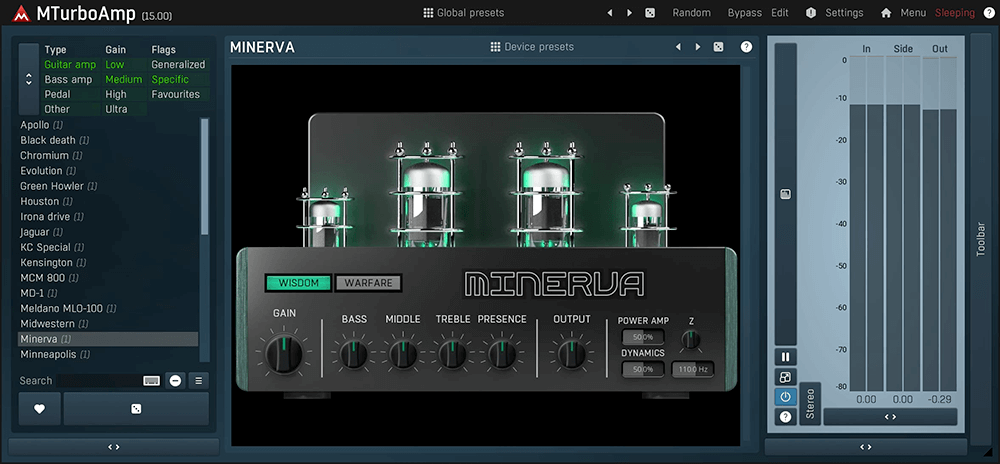Open the top-right help question mark
The height and width of the screenshot is (464, 1000).
pyautogui.click(x=989, y=13)
